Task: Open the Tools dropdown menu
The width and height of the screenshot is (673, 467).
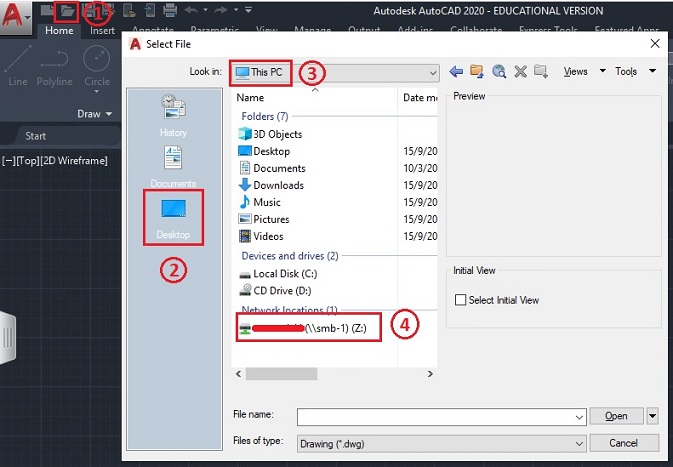Action: 635,72
